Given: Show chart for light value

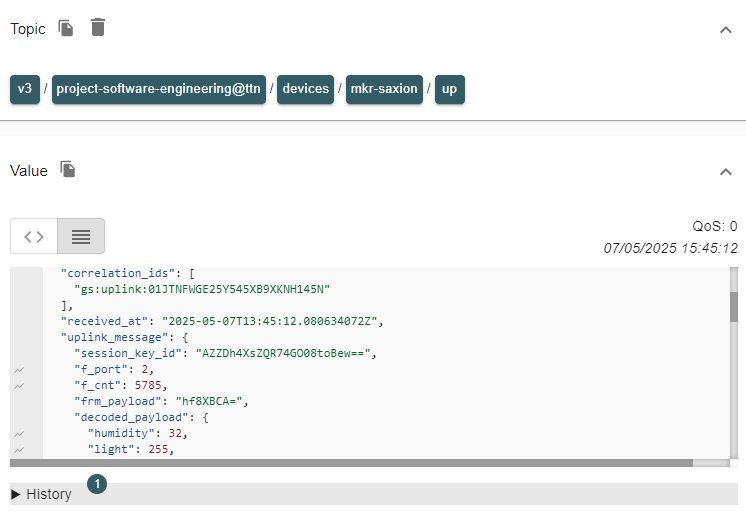Looking at the screenshot, I should (19, 450).
